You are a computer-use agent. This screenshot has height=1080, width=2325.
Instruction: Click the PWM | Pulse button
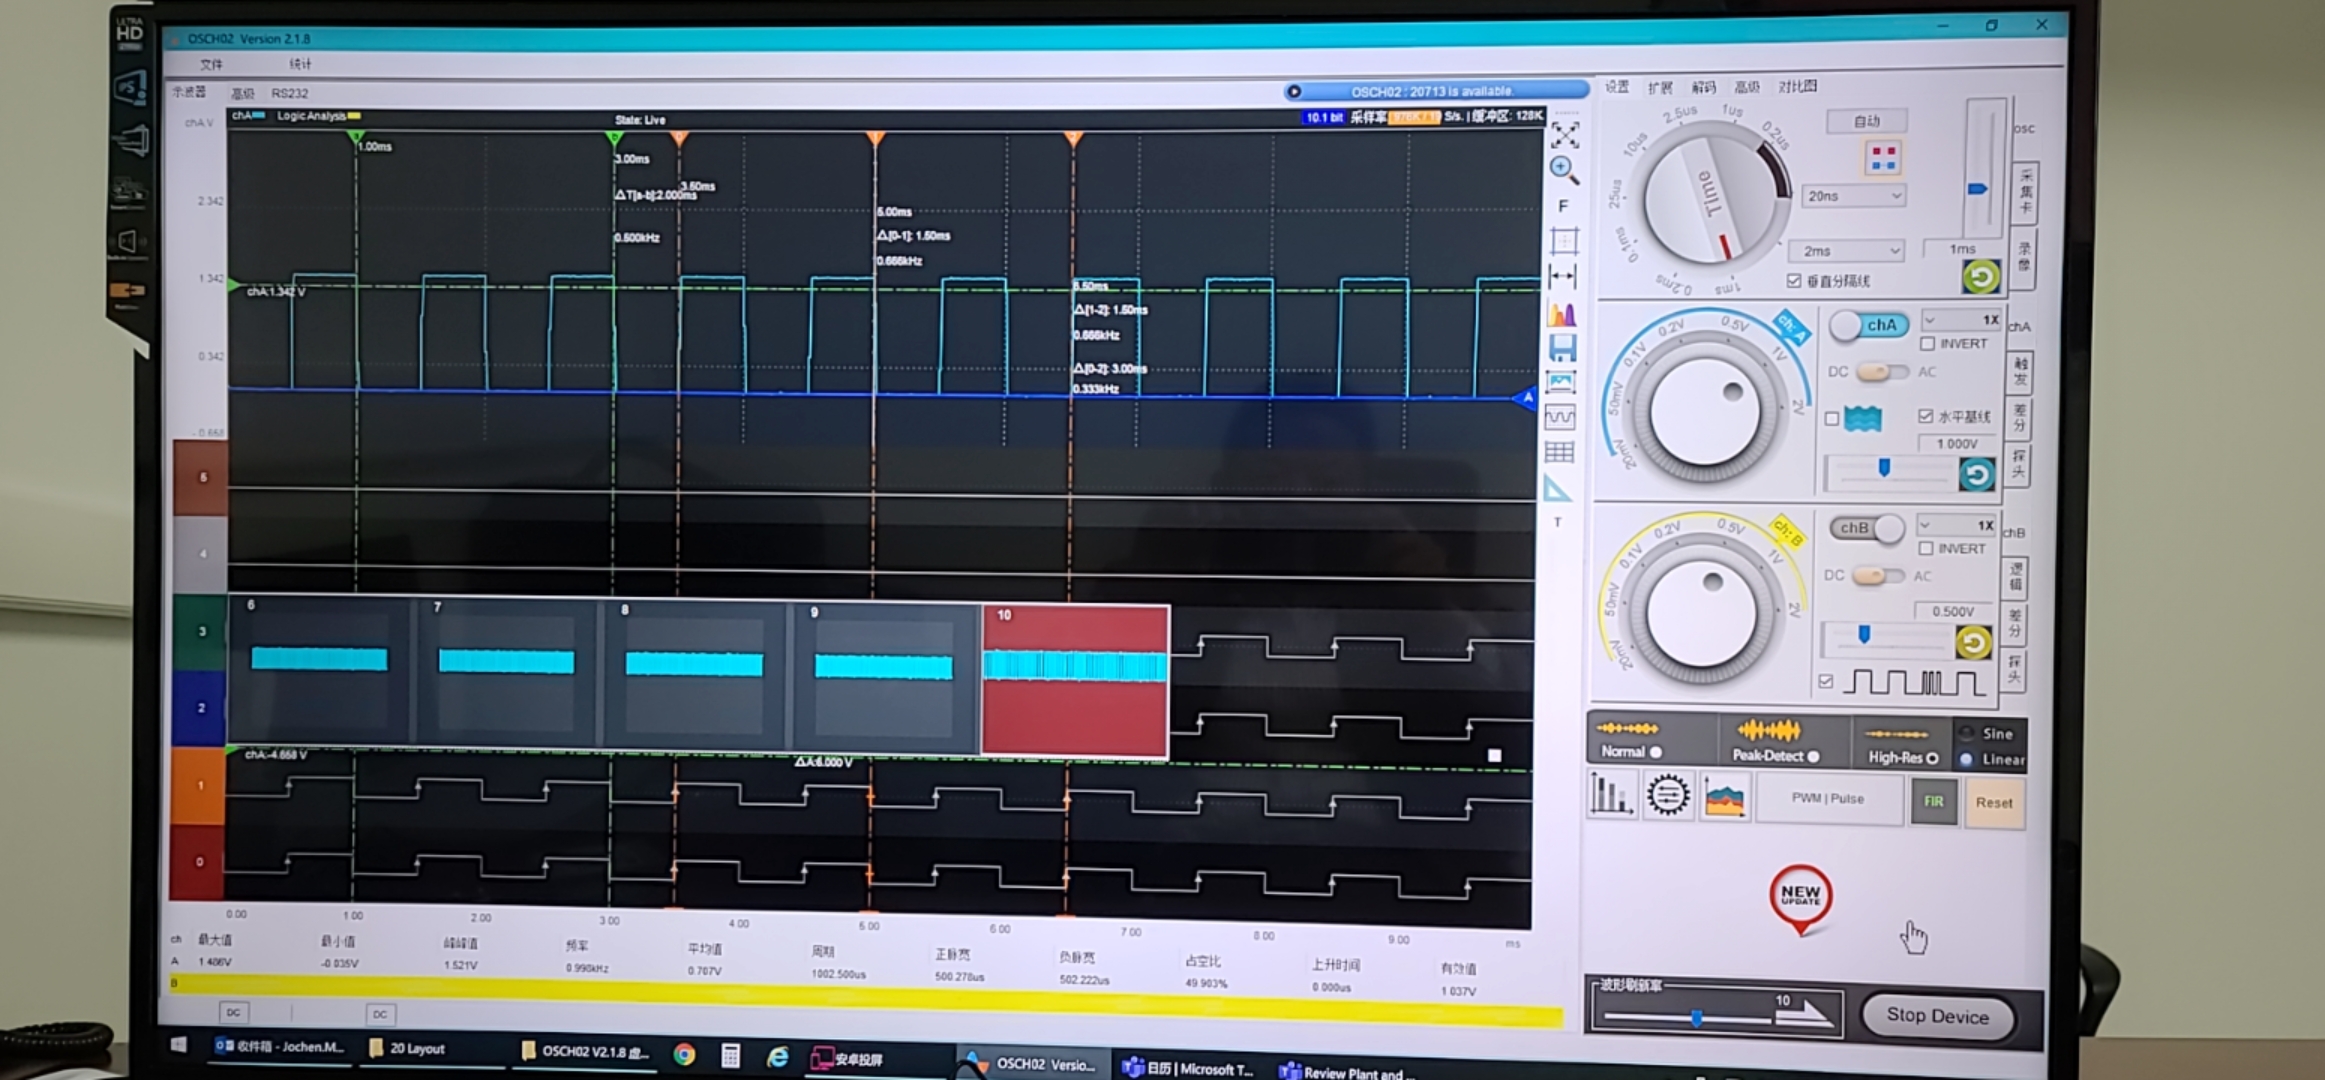click(x=1828, y=799)
